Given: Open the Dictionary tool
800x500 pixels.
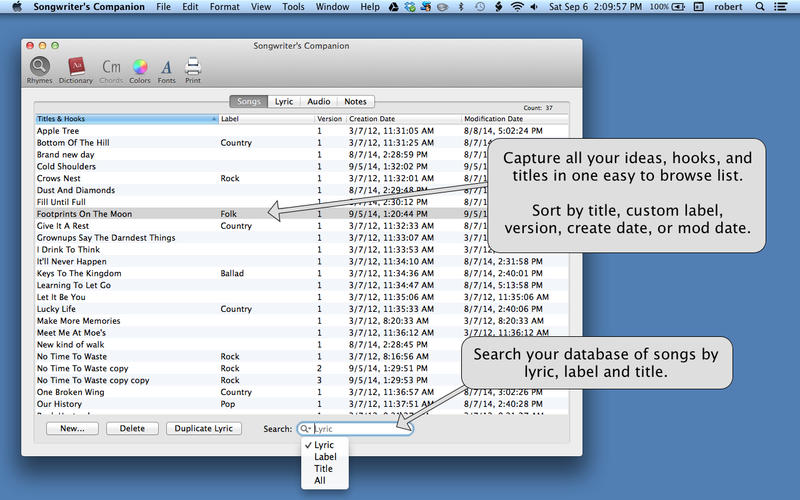Looking at the screenshot, I should pyautogui.click(x=75, y=68).
